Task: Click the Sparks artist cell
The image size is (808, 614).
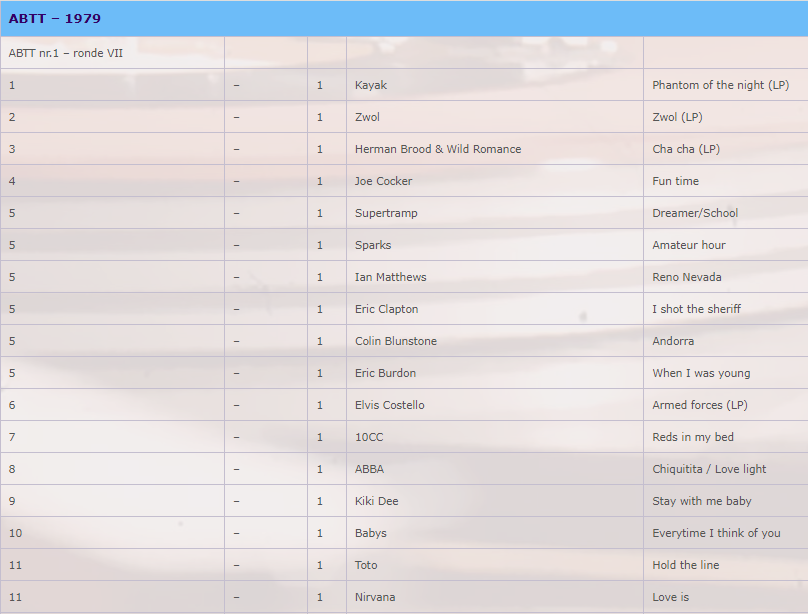Action: (x=373, y=245)
